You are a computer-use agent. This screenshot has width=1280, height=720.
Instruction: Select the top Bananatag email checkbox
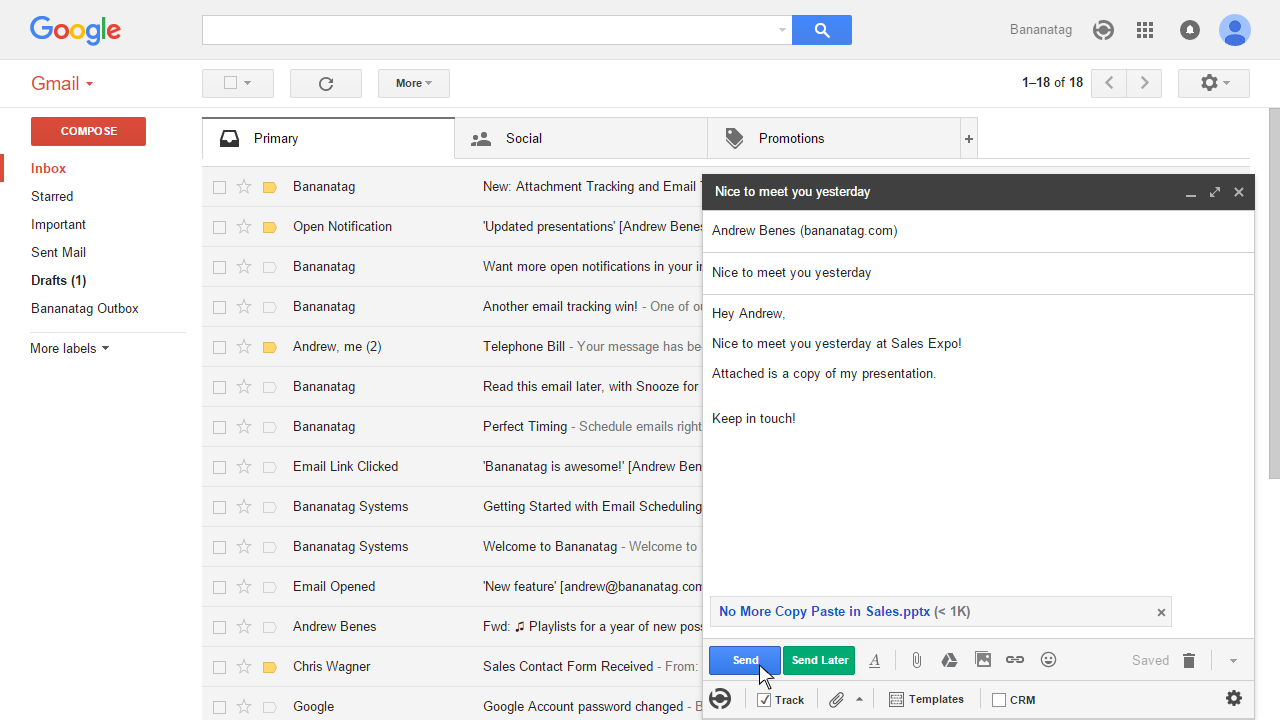coord(219,187)
